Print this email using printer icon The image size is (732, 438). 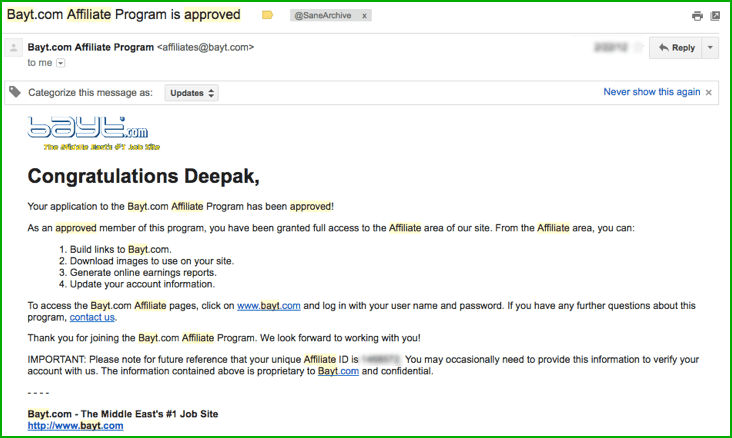click(697, 16)
